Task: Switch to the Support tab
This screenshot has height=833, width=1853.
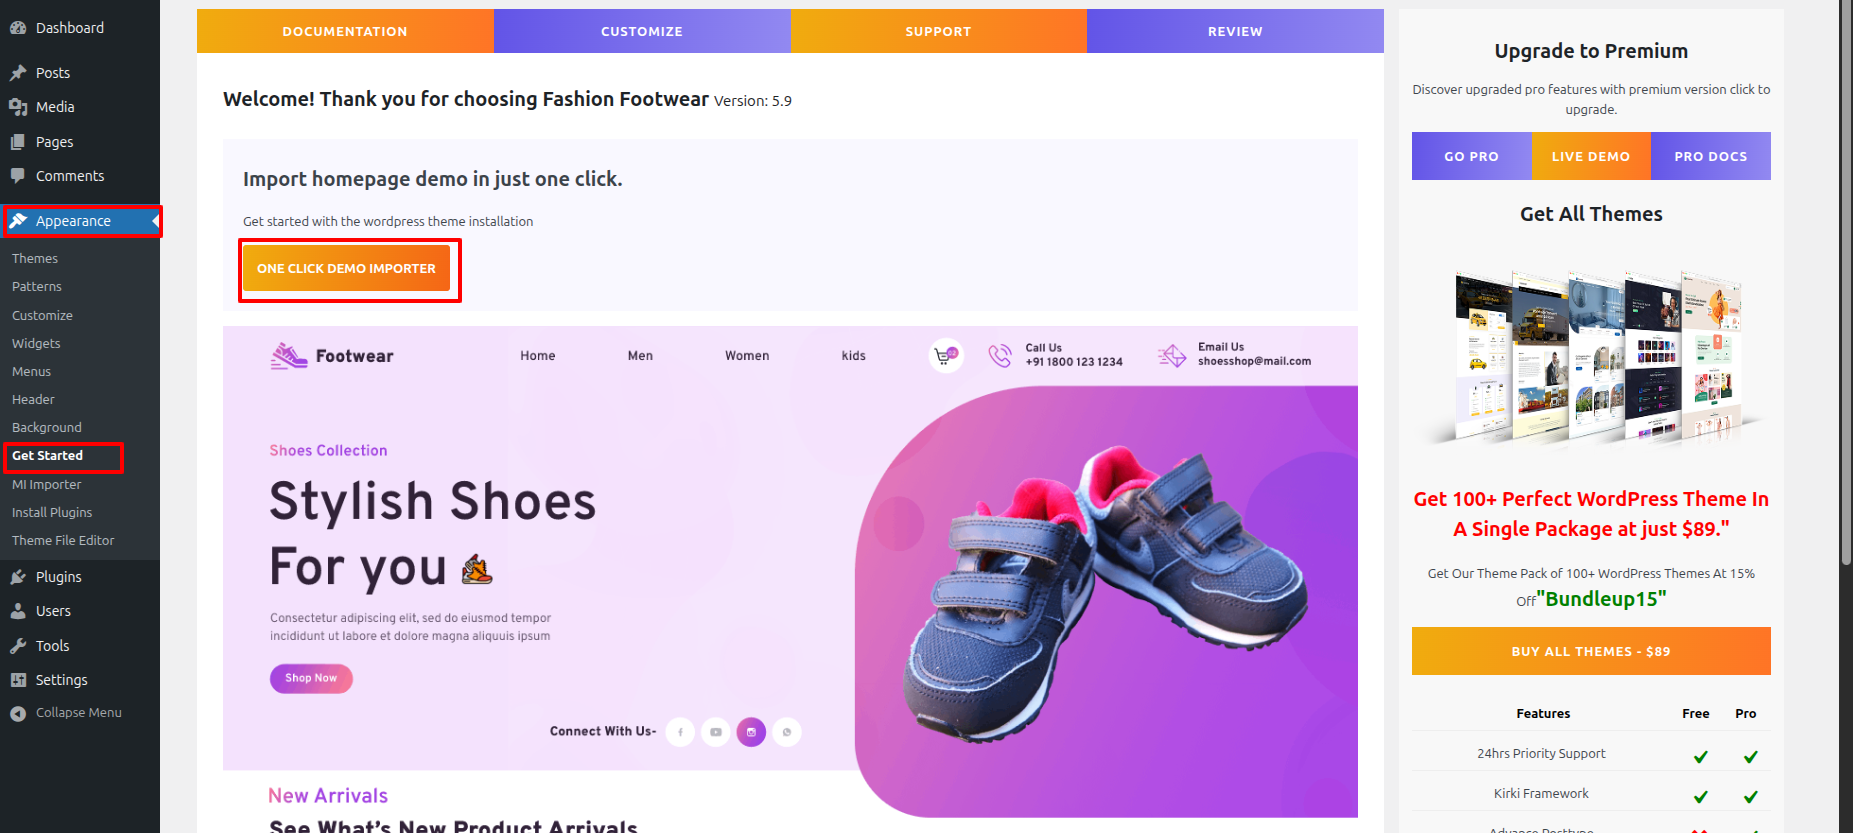Action: (x=938, y=31)
